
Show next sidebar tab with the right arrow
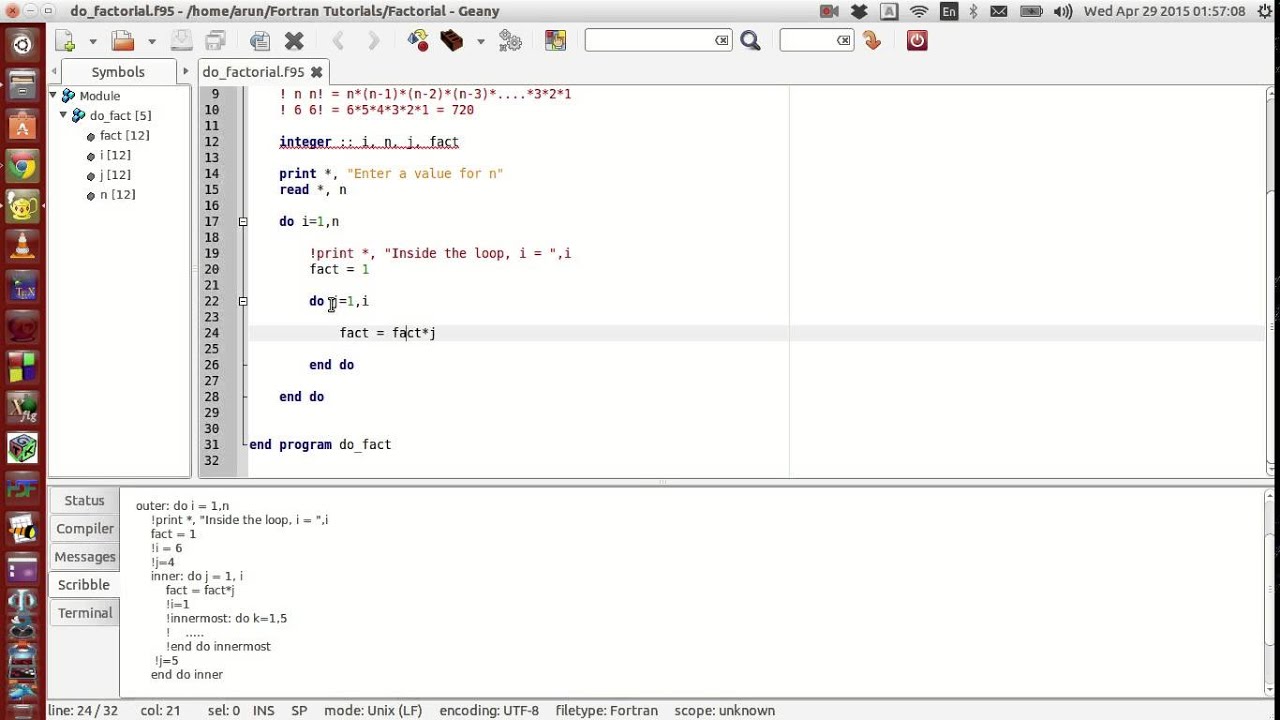(185, 72)
